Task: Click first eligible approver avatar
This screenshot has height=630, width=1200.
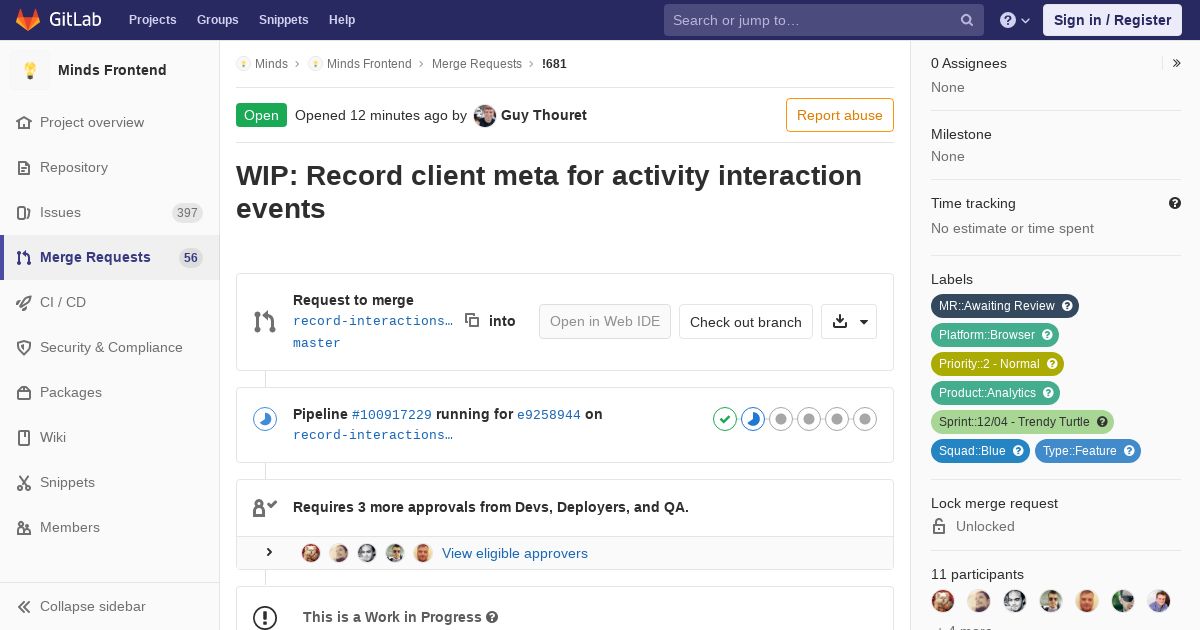Action: point(311,553)
